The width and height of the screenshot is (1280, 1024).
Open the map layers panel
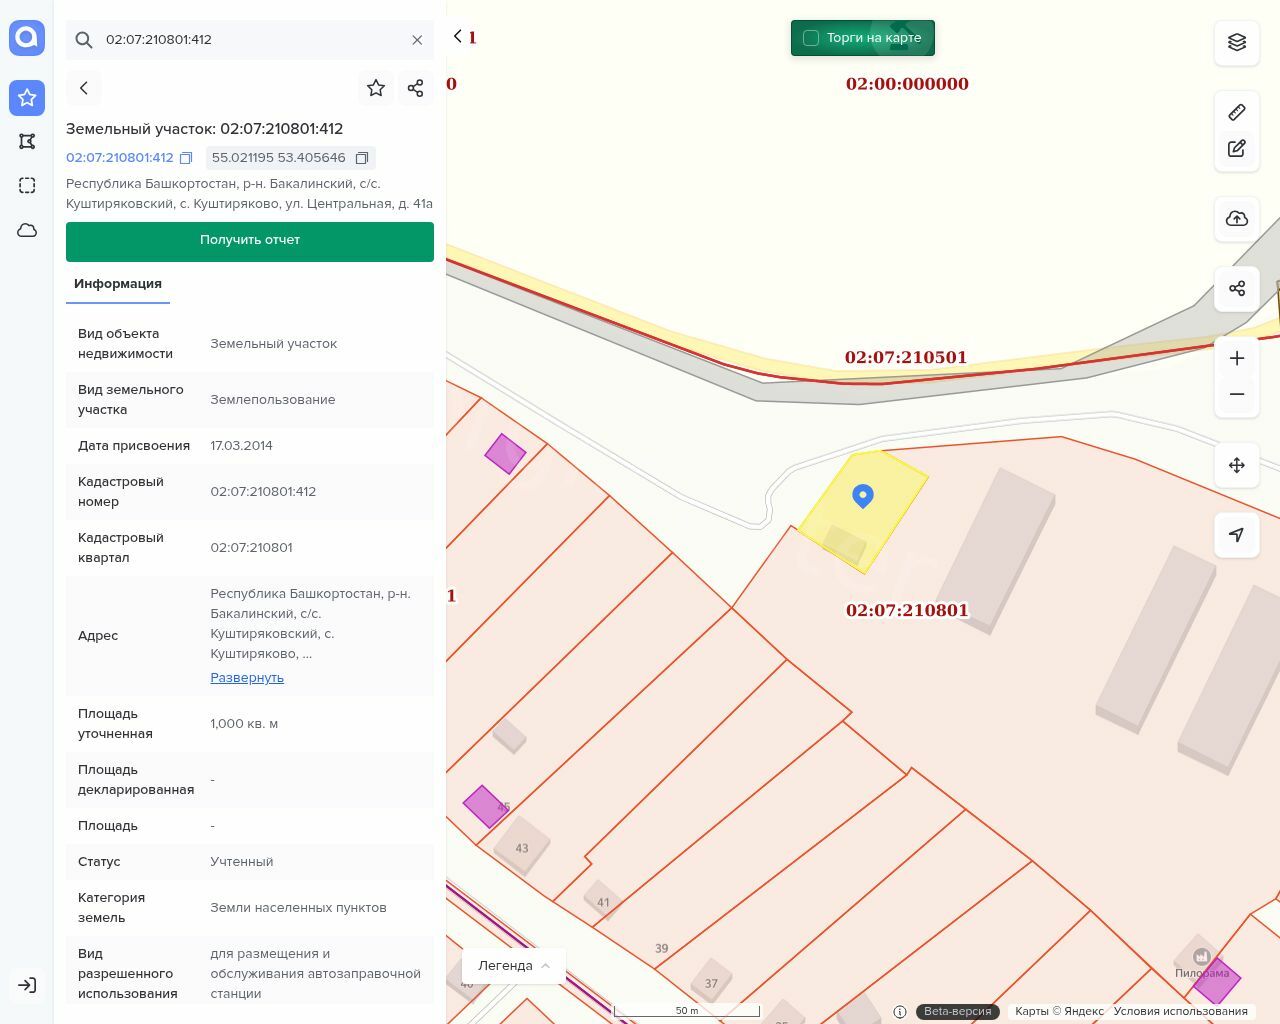click(1236, 42)
